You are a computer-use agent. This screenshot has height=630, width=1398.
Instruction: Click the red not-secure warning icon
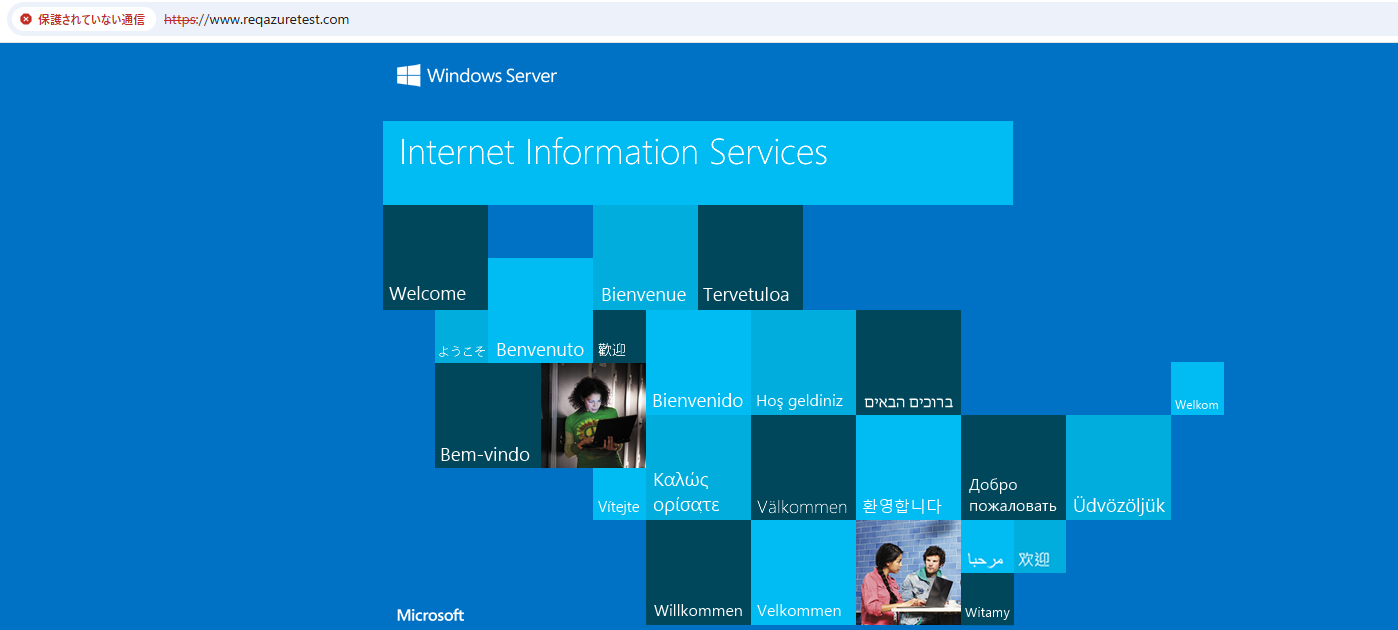pyautogui.click(x=26, y=19)
